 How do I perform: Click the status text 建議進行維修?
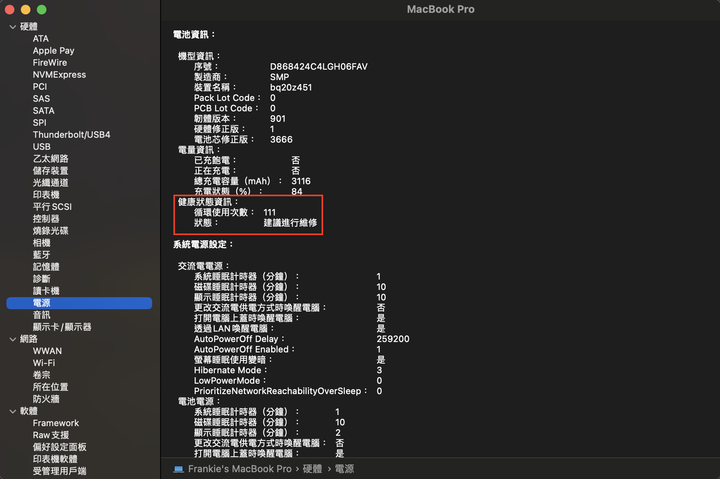(290, 223)
